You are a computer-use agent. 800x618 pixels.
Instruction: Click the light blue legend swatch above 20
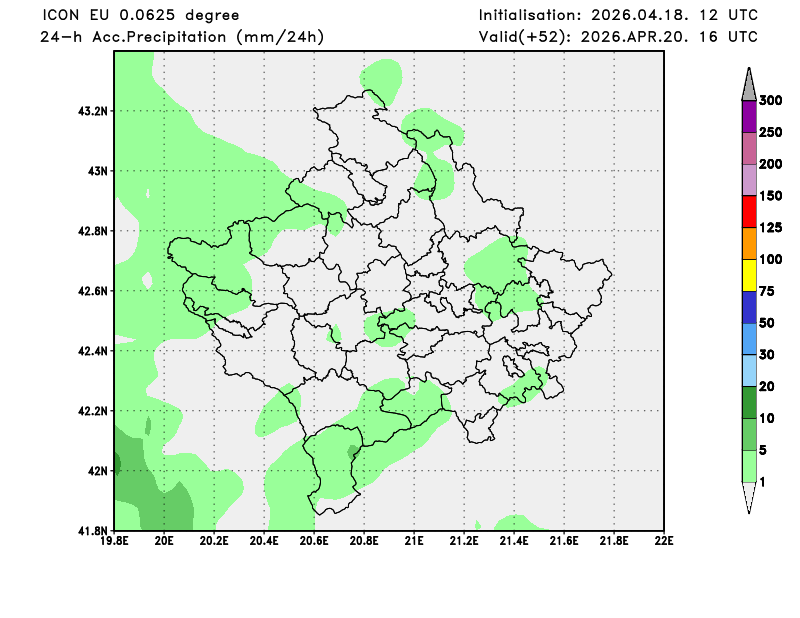click(749, 371)
